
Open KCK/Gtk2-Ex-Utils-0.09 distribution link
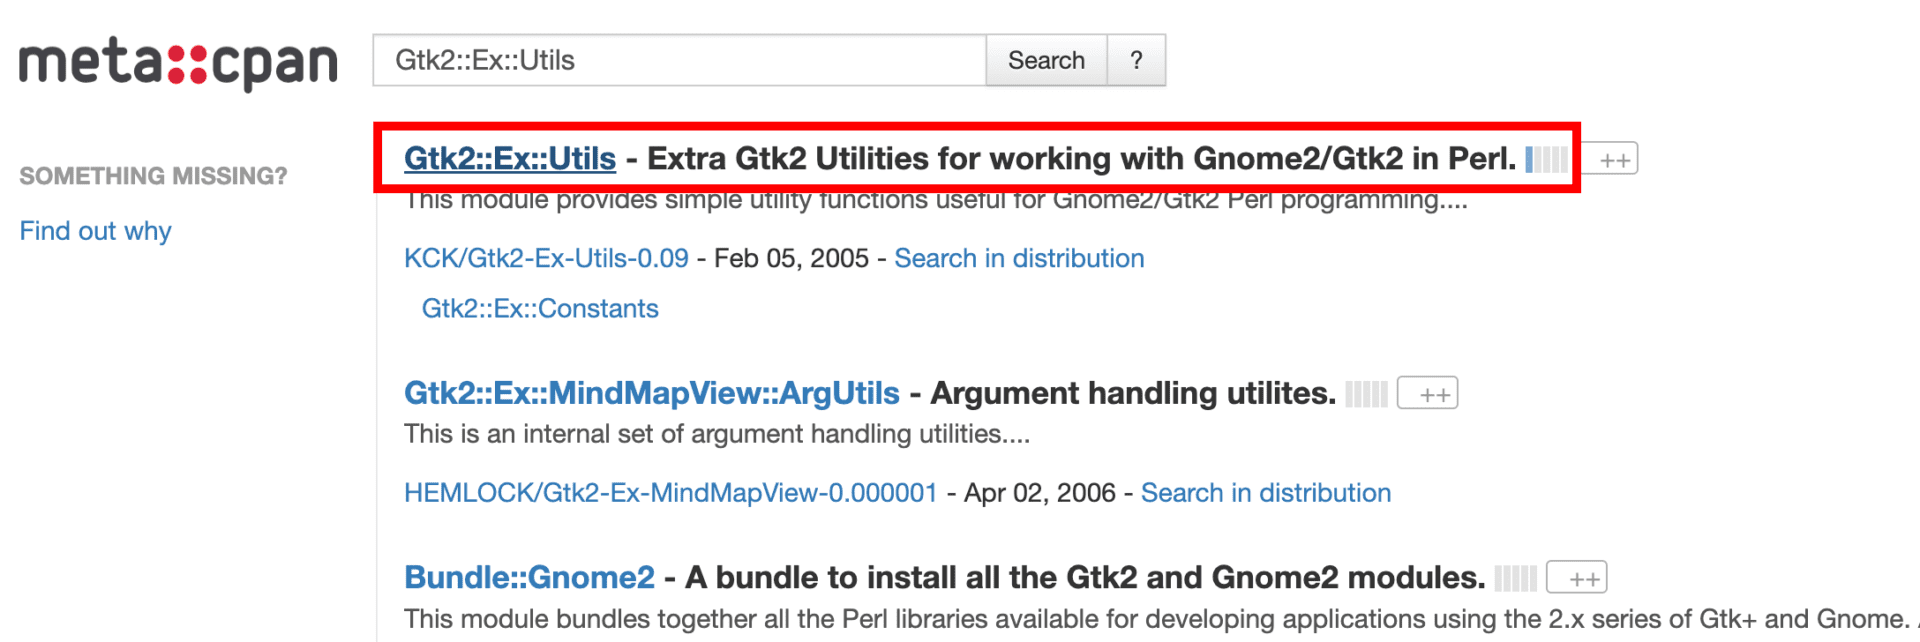(546, 258)
